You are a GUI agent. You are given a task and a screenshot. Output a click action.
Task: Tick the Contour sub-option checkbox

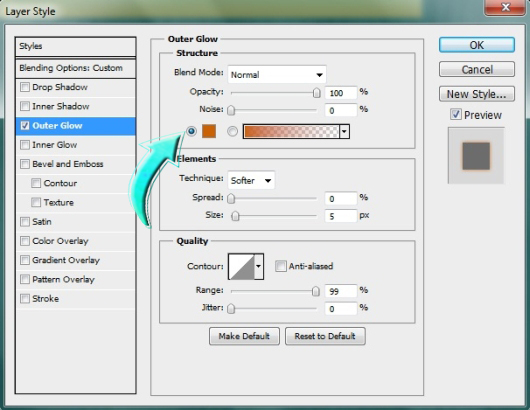(x=36, y=183)
